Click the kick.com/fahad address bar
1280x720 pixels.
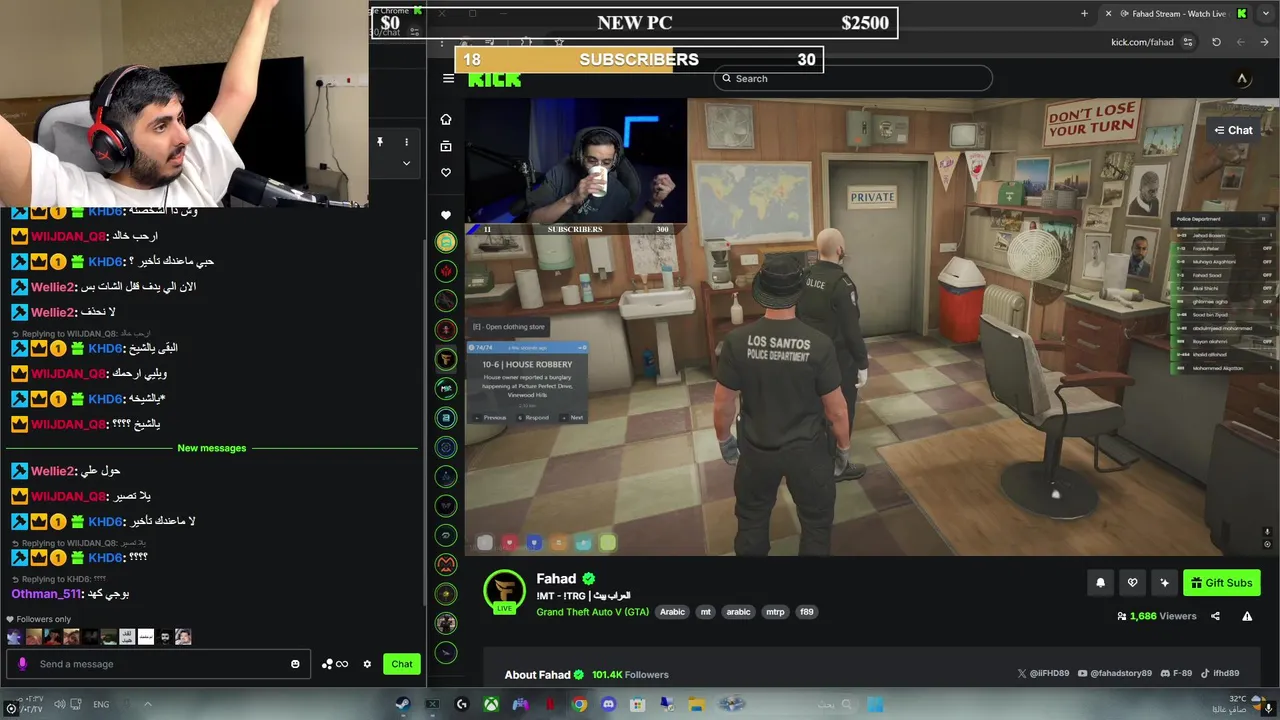(1142, 42)
